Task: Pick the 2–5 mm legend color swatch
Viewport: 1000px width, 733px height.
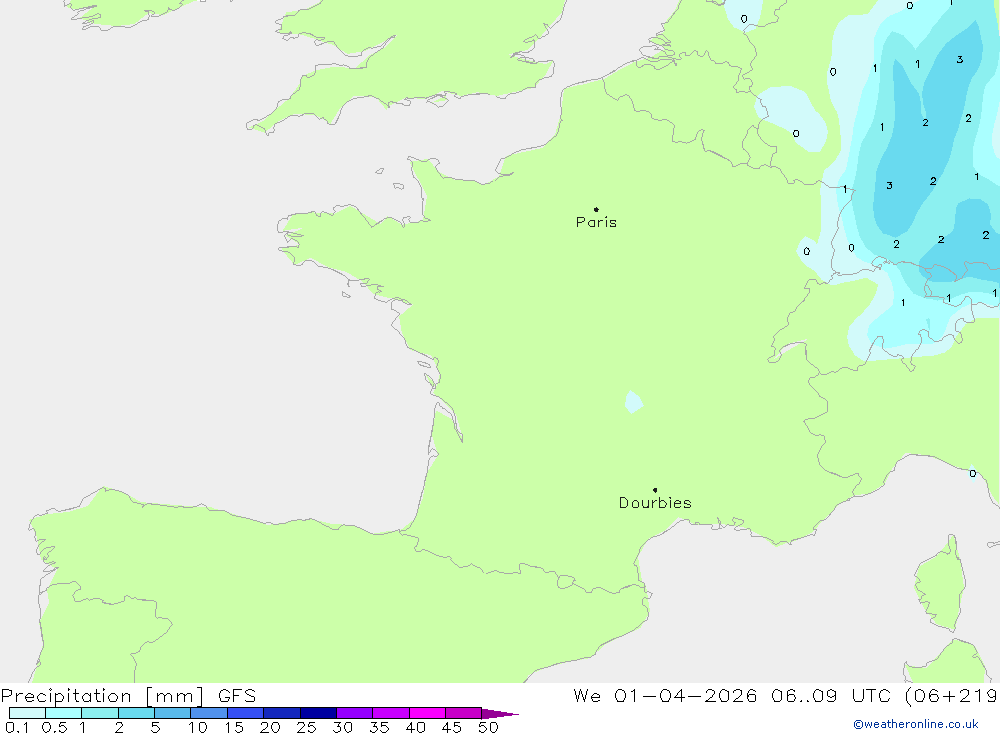Action: (136, 713)
